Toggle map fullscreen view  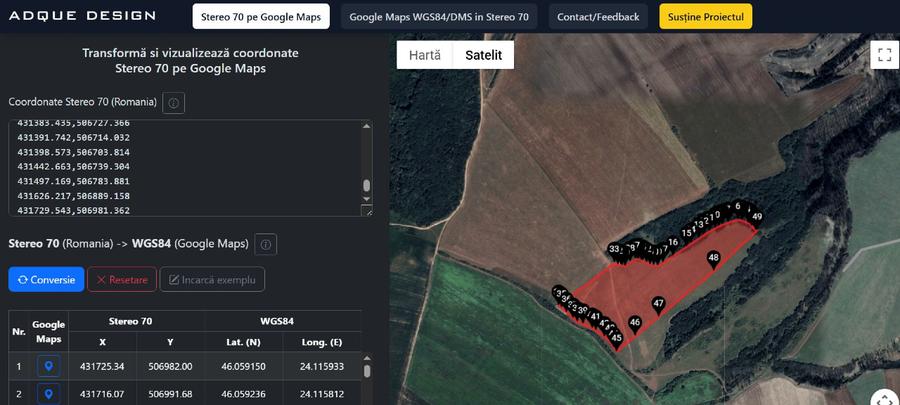click(885, 54)
